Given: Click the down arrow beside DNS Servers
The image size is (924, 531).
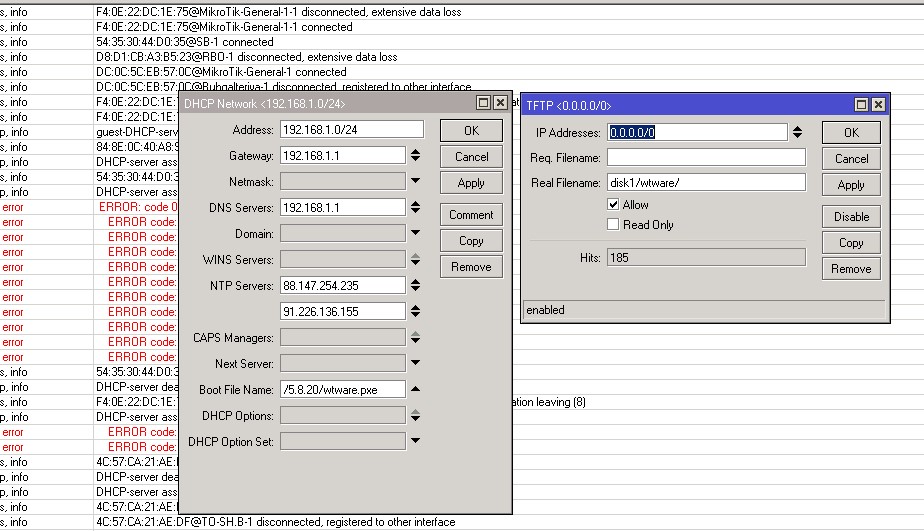Looking at the screenshot, I should pos(416,212).
